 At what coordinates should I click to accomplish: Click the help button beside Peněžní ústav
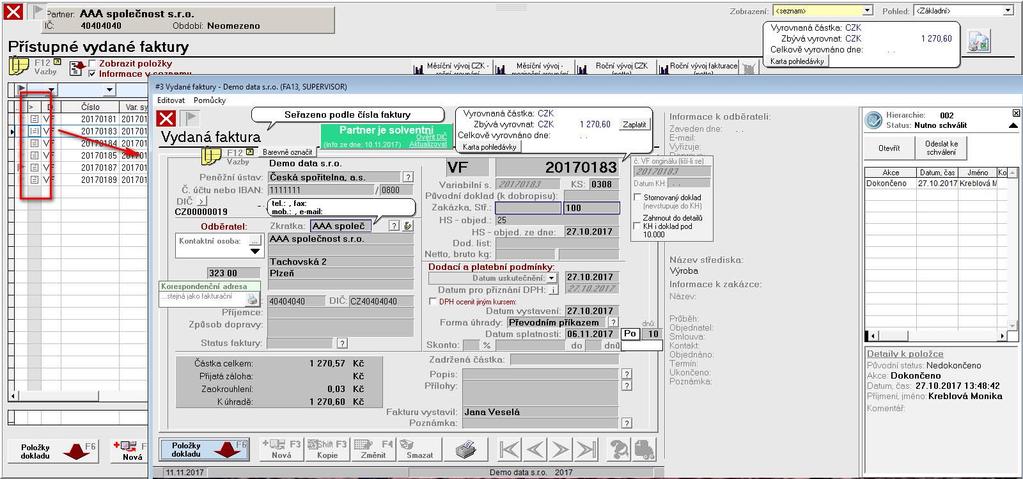point(408,177)
